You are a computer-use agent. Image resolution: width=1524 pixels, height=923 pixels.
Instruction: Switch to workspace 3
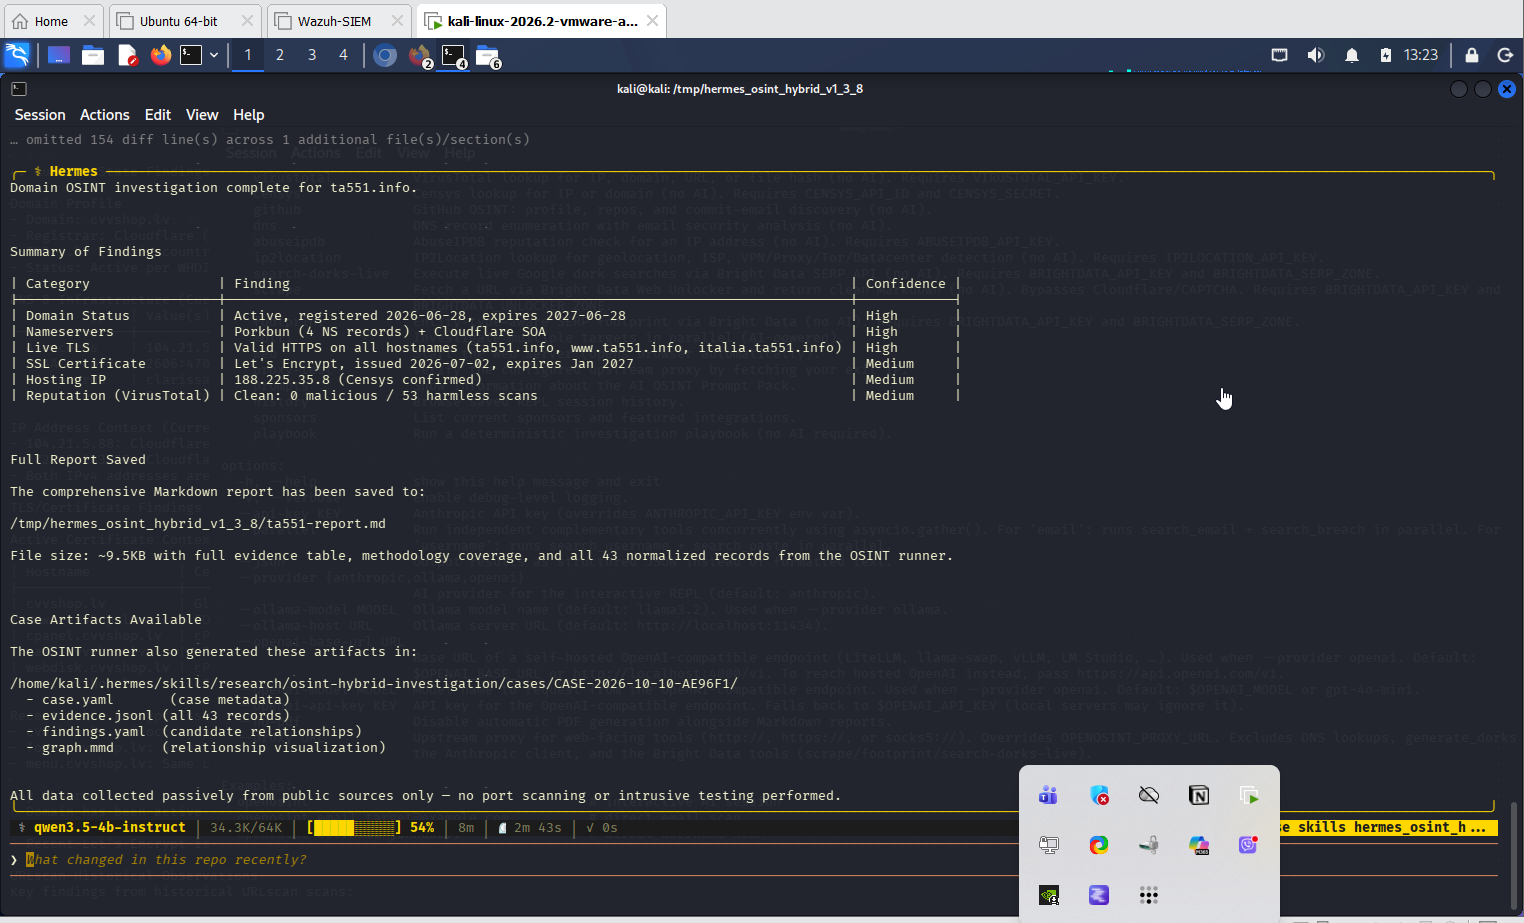(312, 55)
